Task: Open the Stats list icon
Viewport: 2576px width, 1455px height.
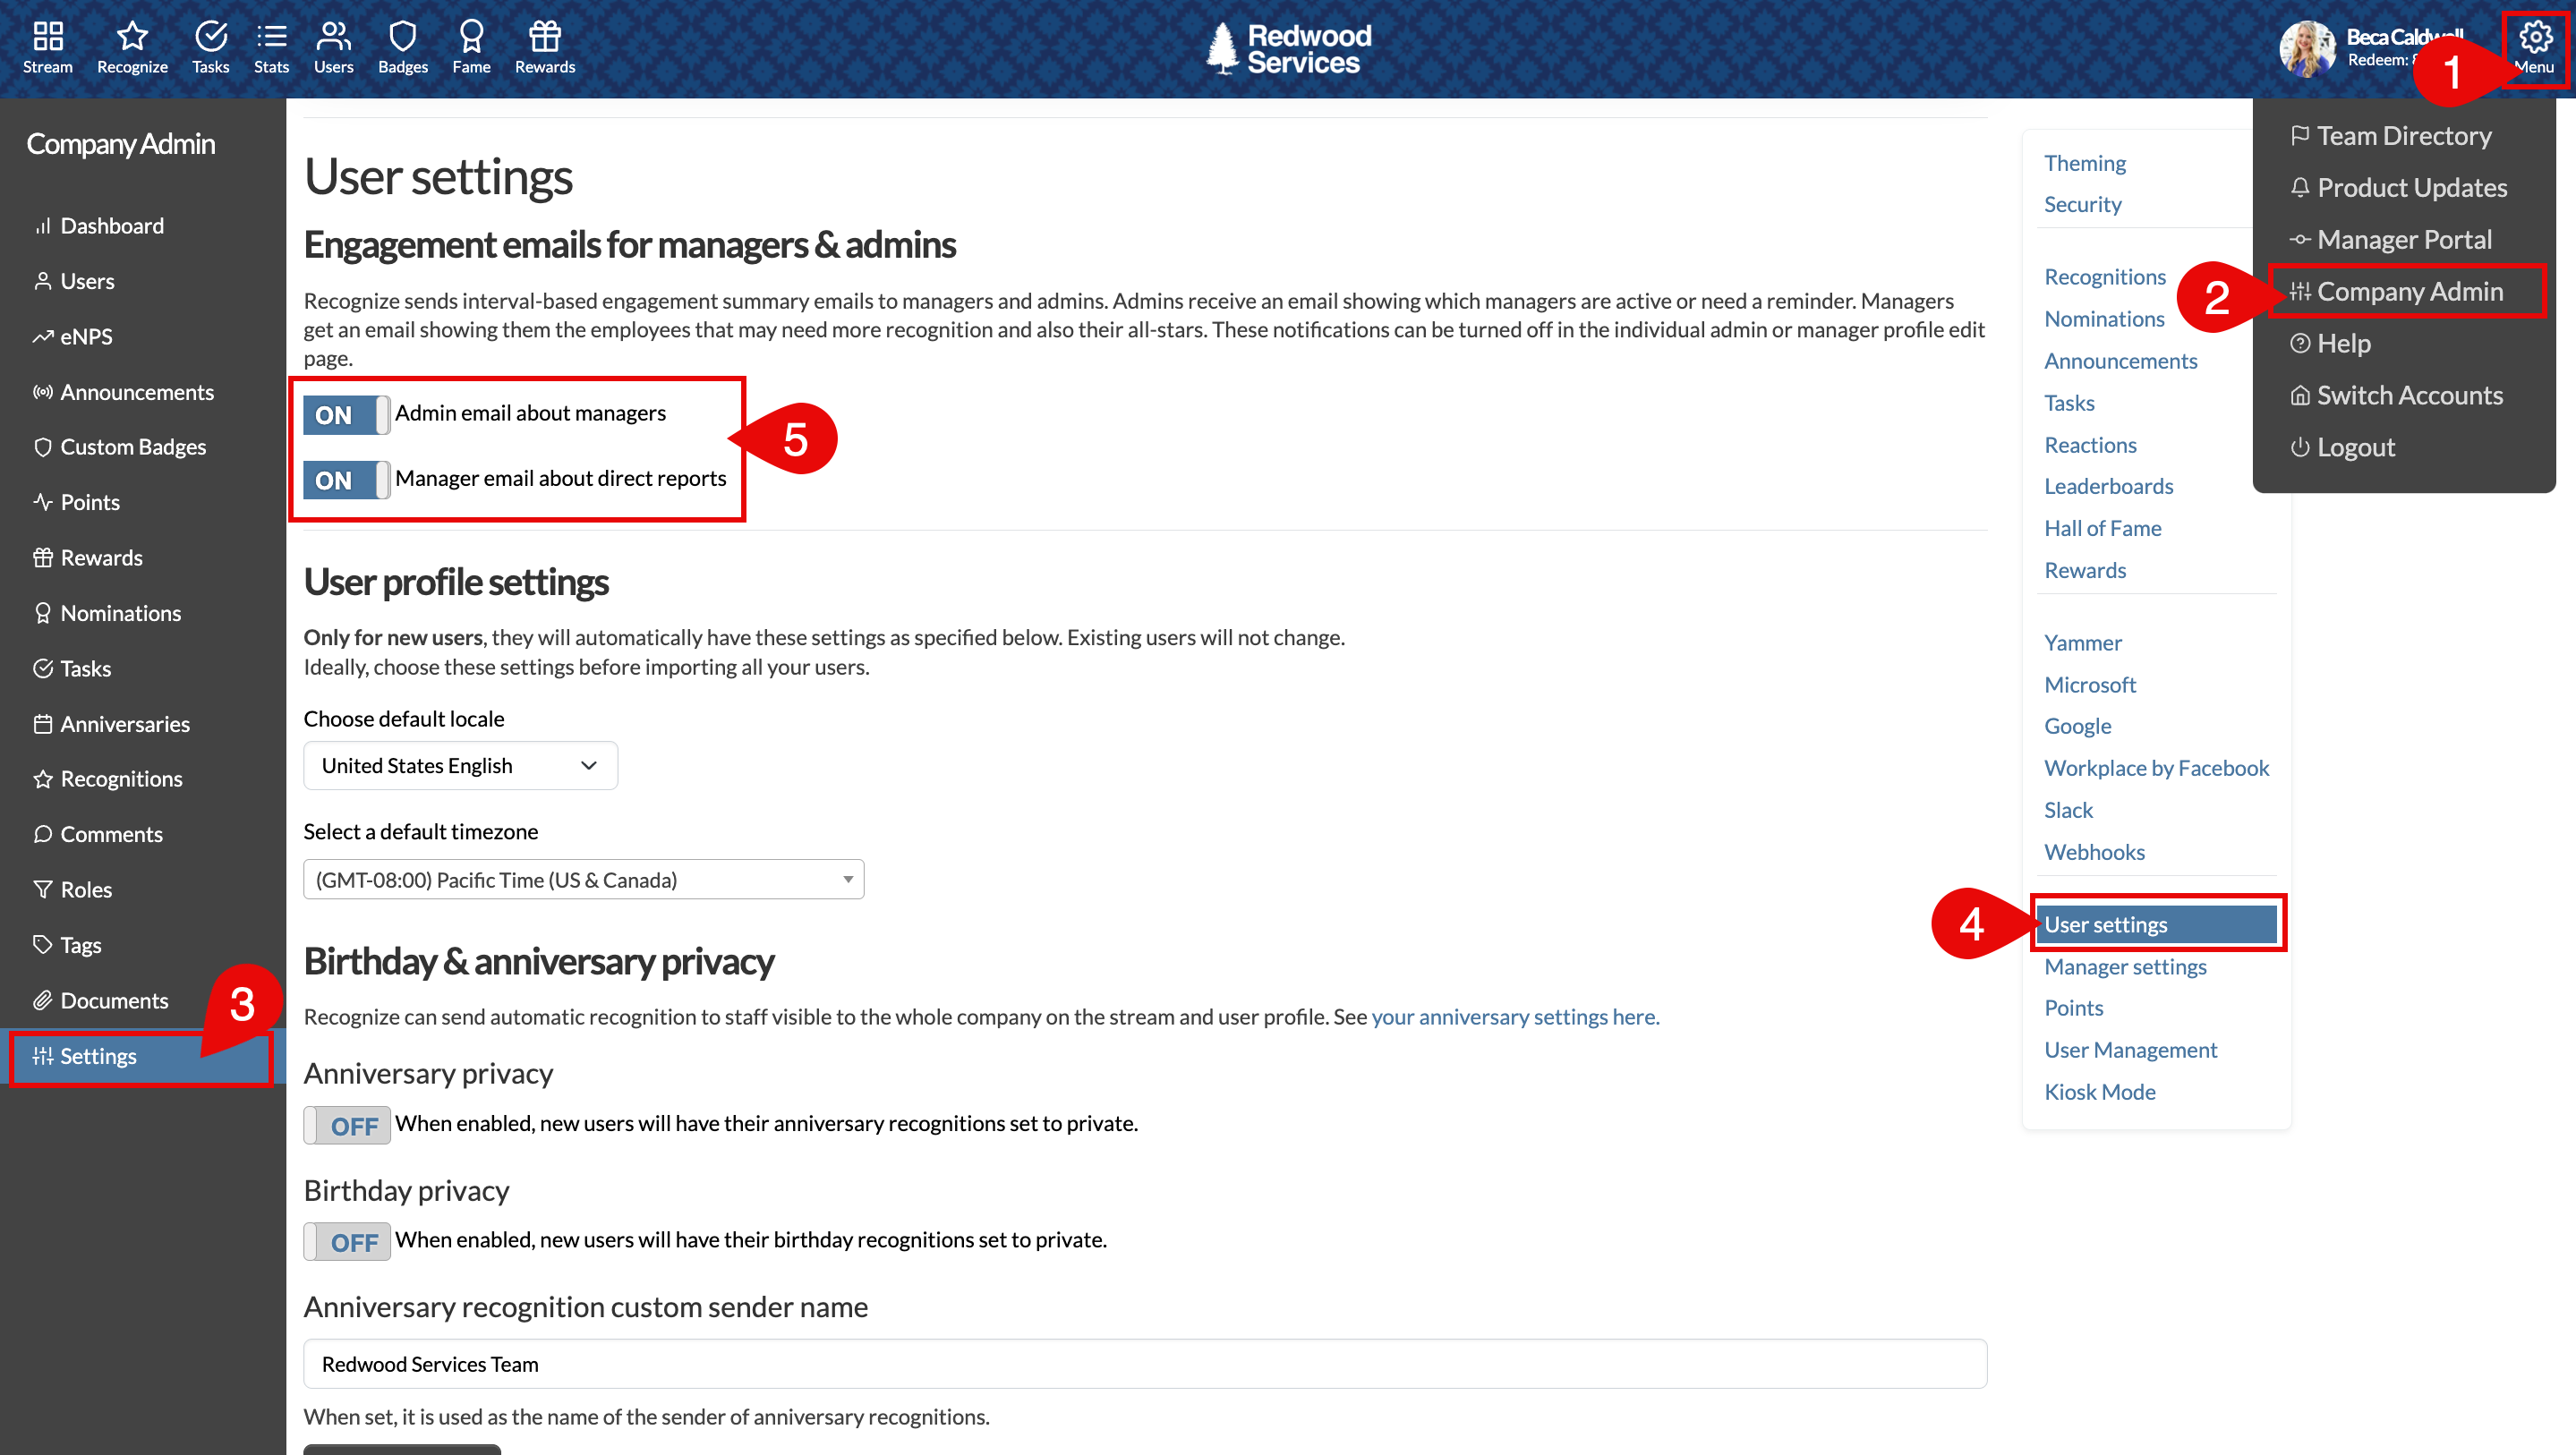Action: click(x=271, y=47)
